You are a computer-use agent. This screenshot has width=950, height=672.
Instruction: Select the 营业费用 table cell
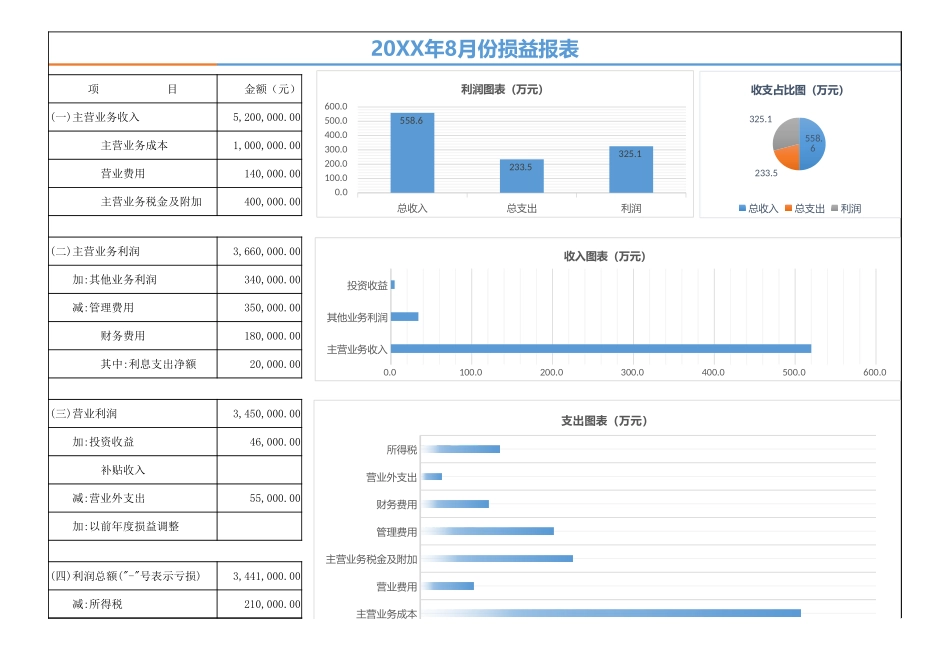pos(133,173)
